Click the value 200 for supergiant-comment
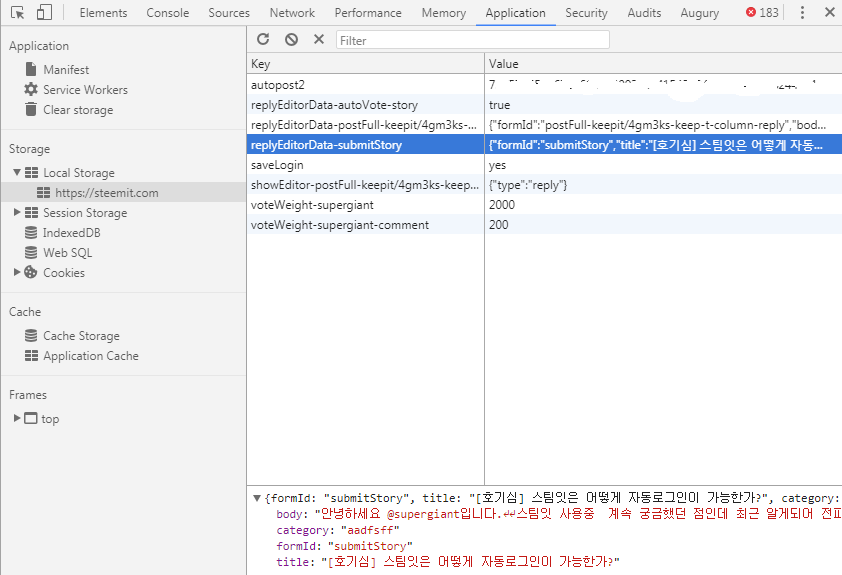 coord(498,225)
